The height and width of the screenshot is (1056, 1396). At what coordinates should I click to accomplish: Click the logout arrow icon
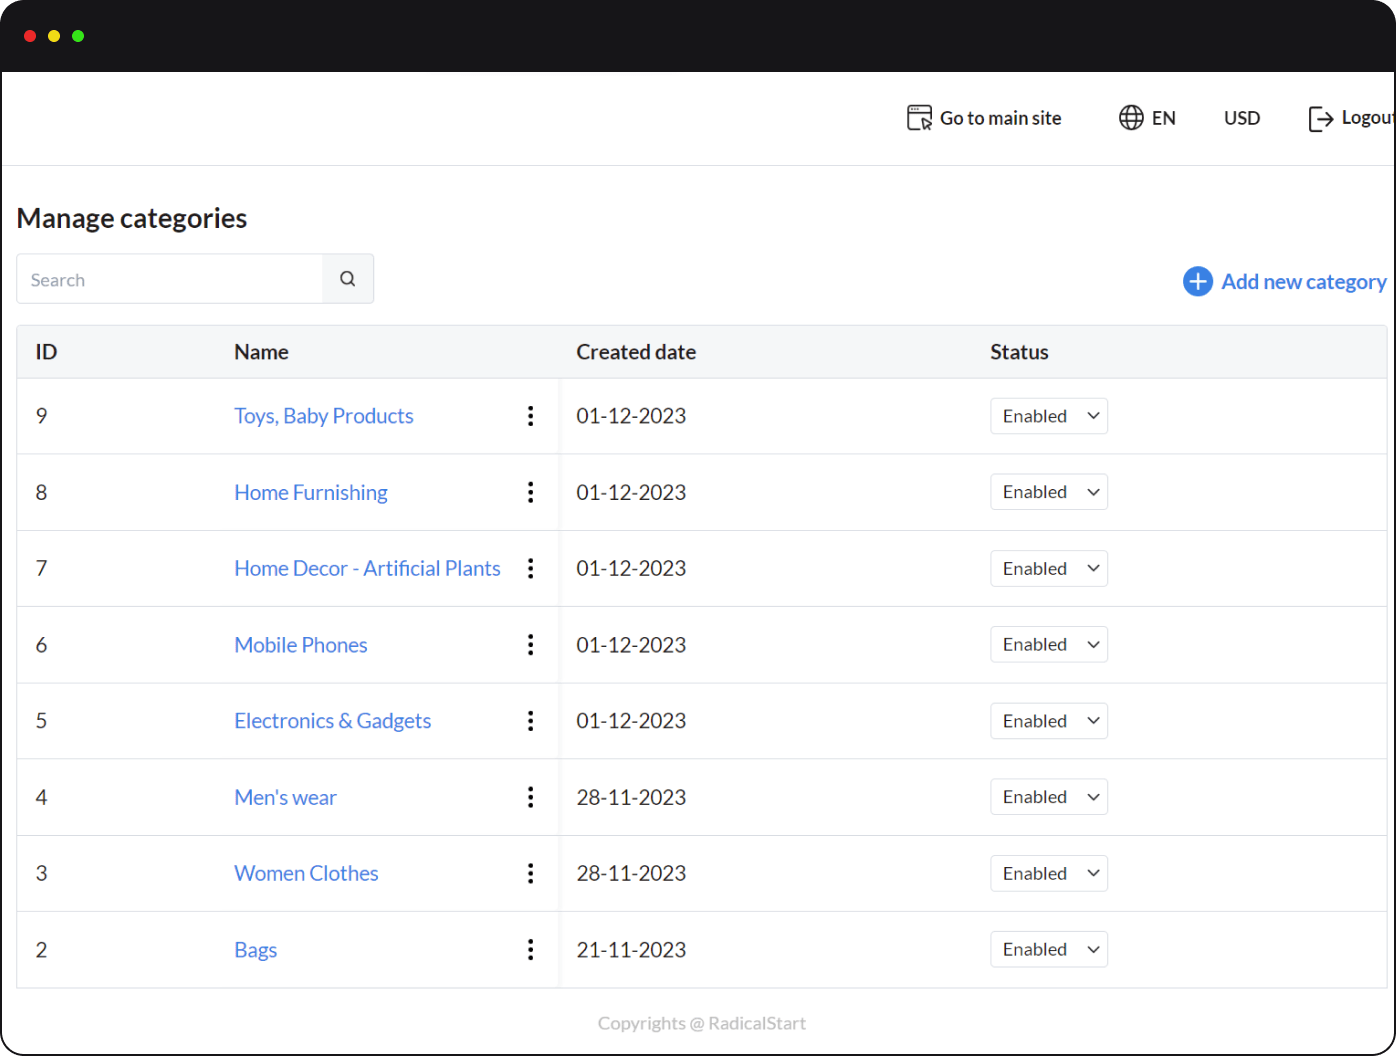pos(1320,117)
